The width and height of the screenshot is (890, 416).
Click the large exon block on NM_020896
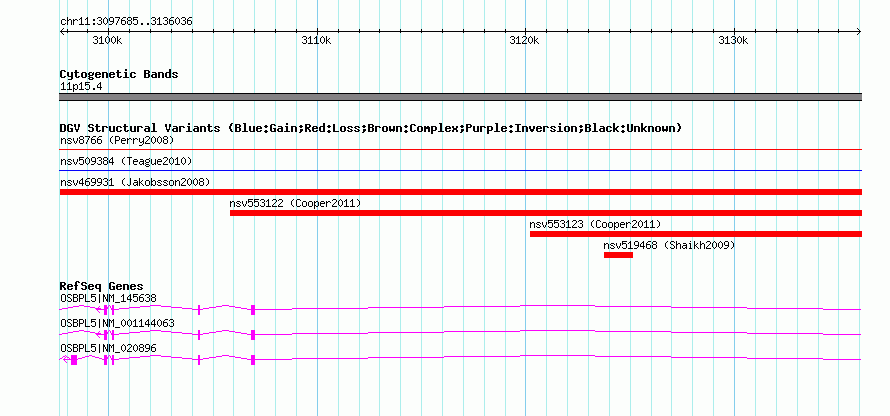(x=74, y=360)
